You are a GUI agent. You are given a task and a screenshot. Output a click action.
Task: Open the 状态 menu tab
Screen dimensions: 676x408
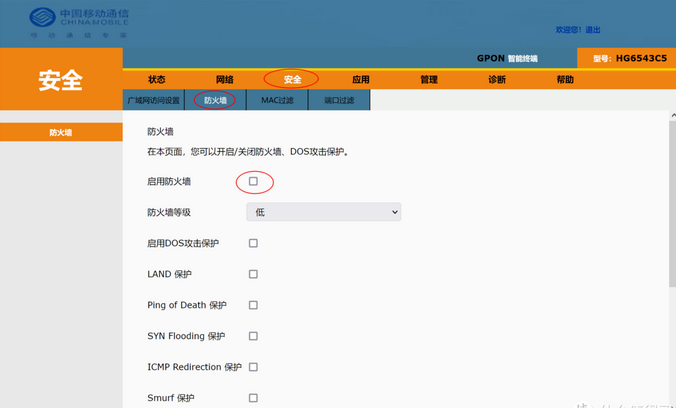click(157, 79)
